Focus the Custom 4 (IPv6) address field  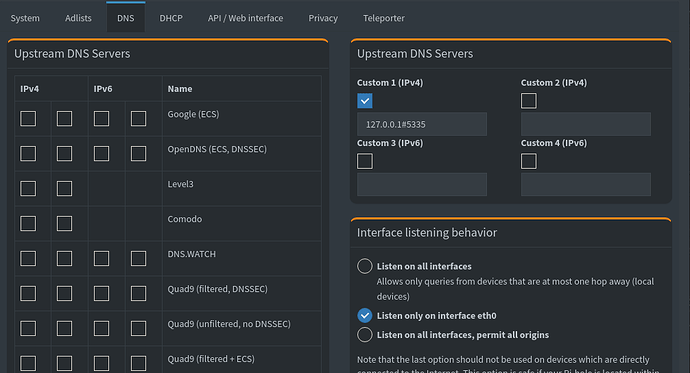point(586,184)
